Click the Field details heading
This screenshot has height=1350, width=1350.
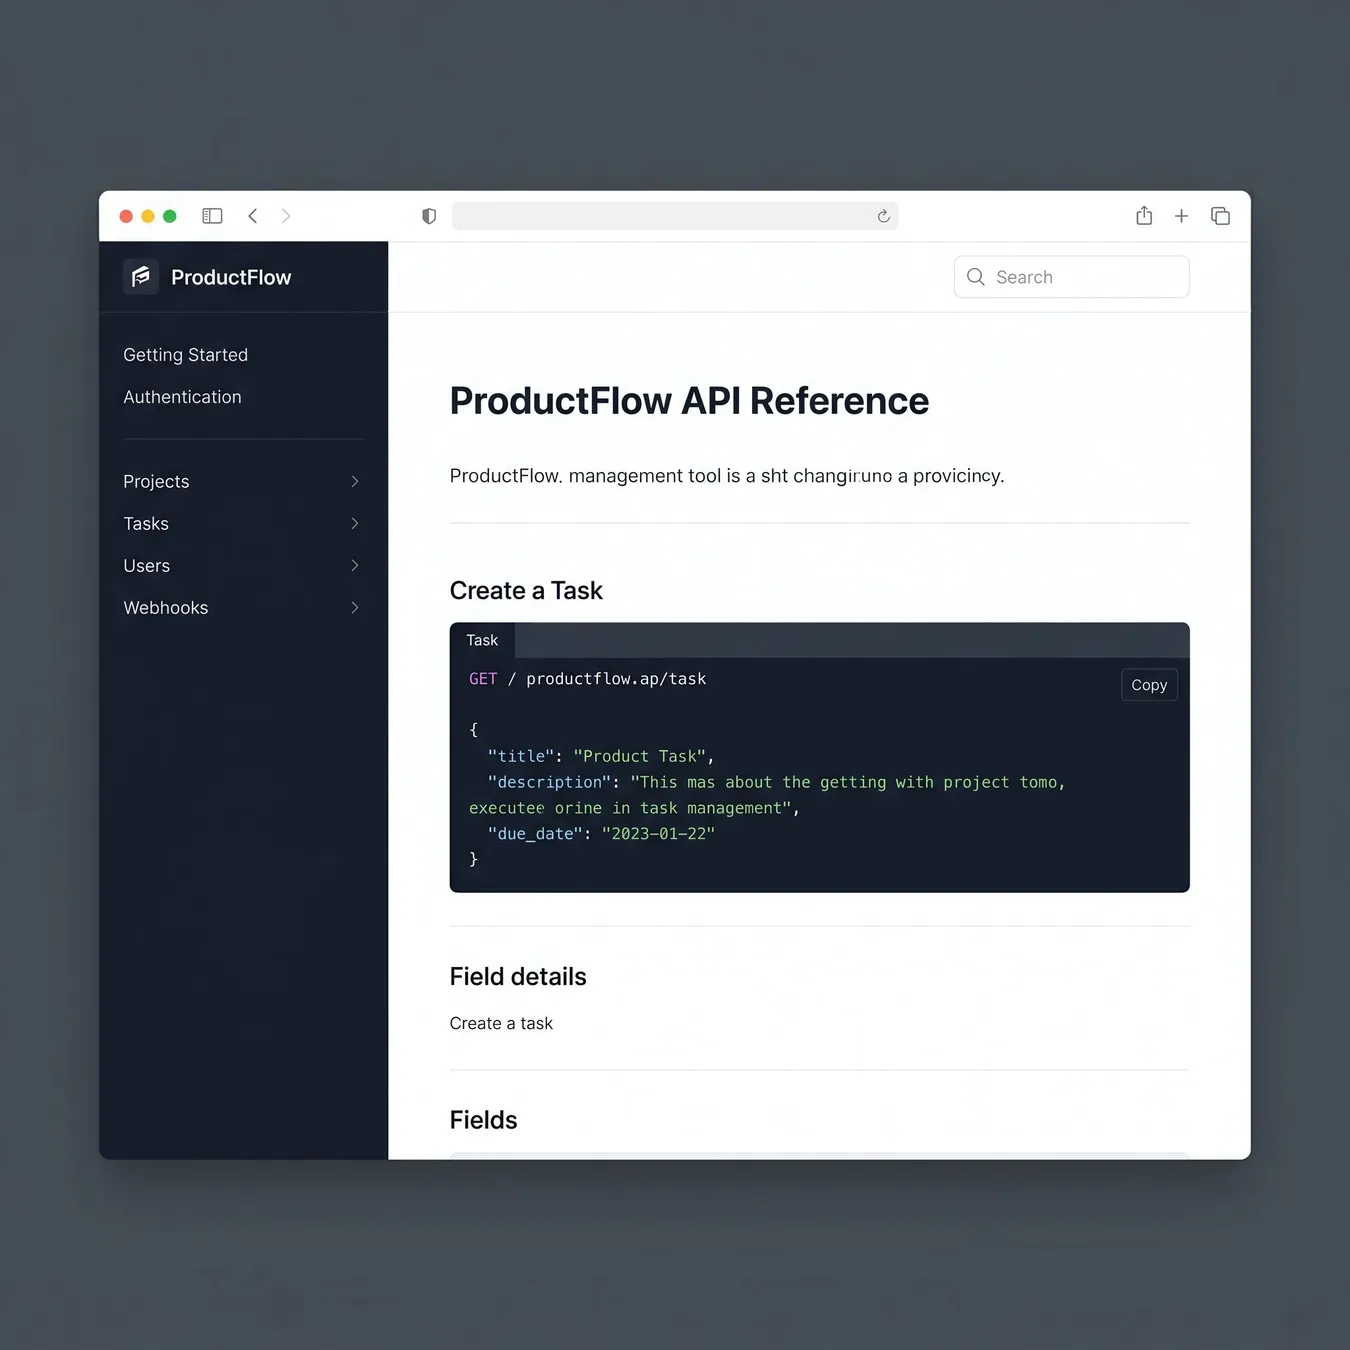[518, 977]
